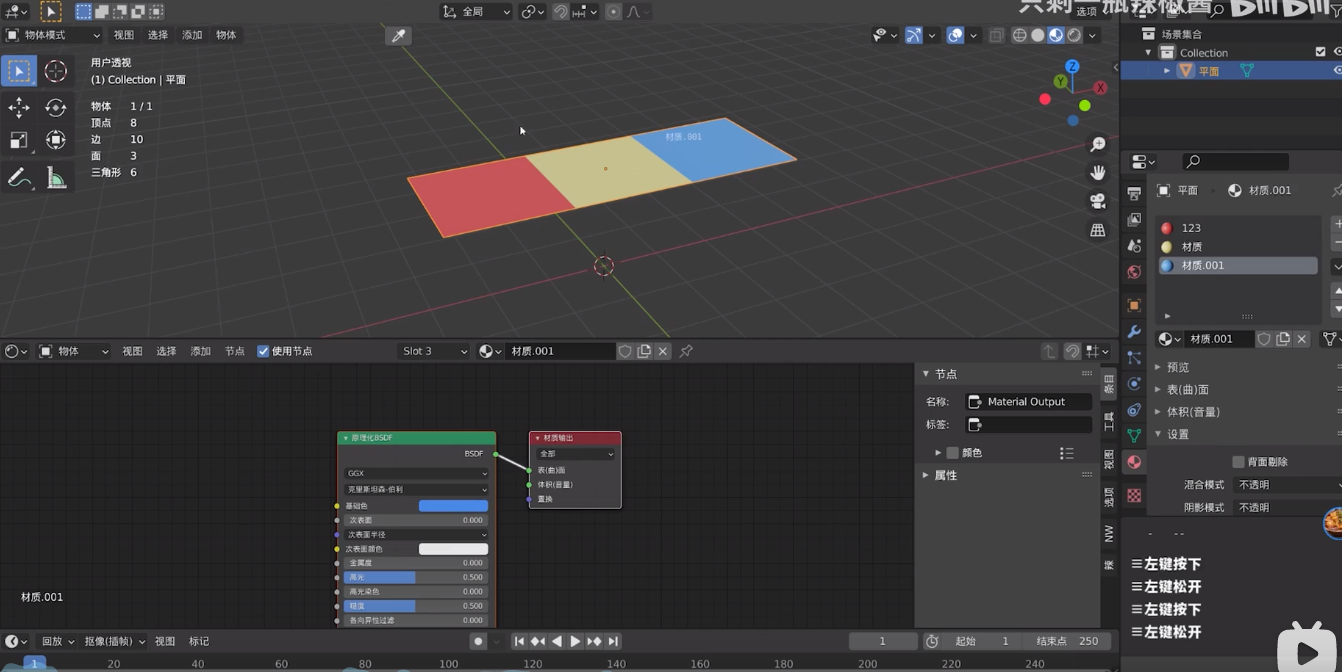Select the Measure tool
The width and height of the screenshot is (1342, 672).
56,178
